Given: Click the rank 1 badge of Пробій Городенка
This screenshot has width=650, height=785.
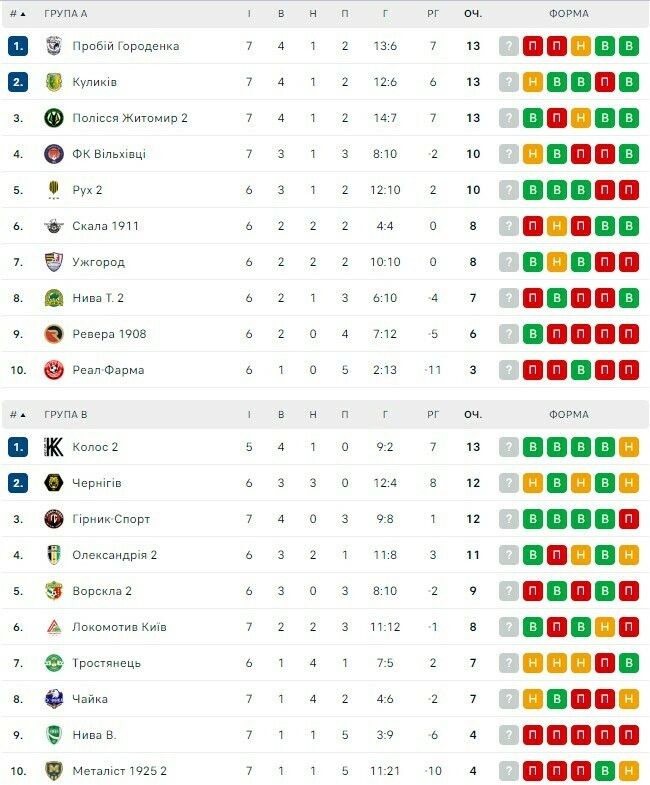Looking at the screenshot, I should tap(18, 46).
